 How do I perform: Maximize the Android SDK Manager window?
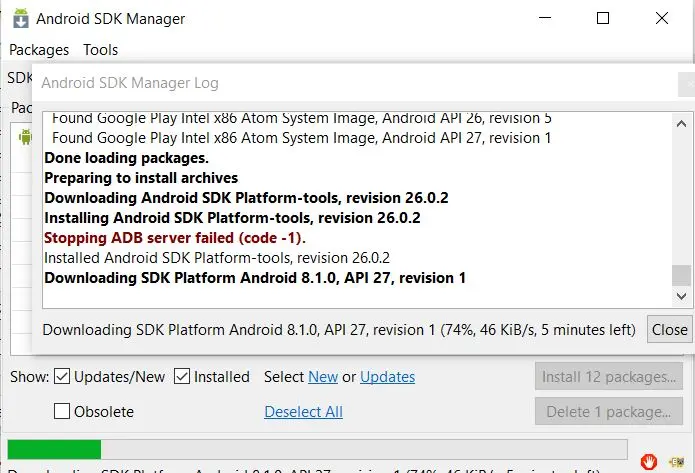tap(603, 18)
